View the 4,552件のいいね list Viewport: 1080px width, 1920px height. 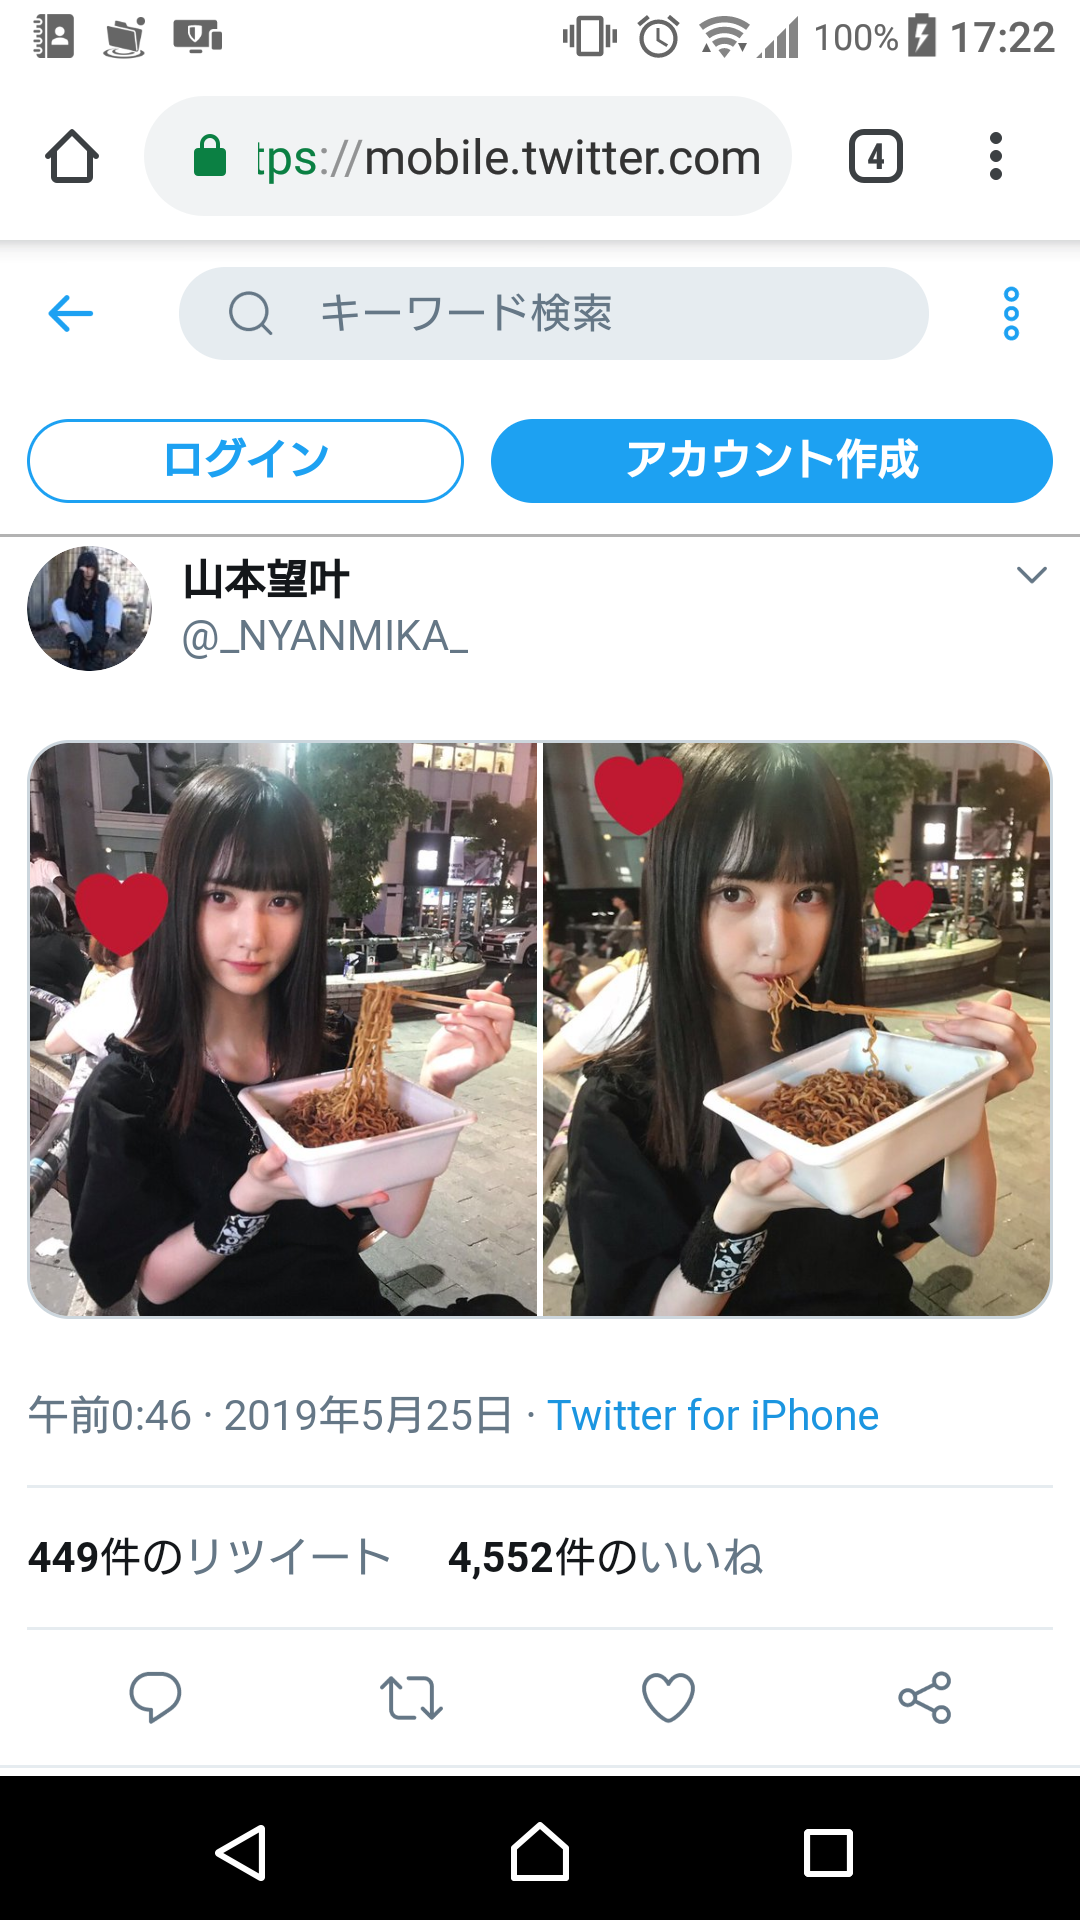click(x=605, y=1557)
